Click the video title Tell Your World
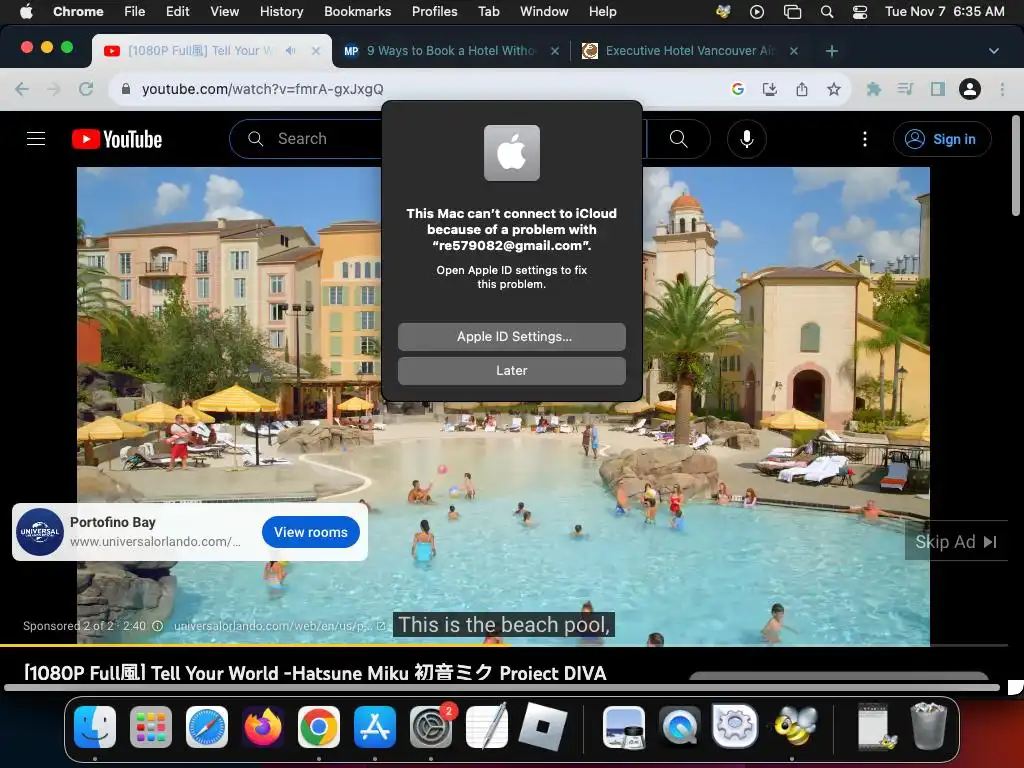Screen dimensions: 1024x768 click(315, 673)
